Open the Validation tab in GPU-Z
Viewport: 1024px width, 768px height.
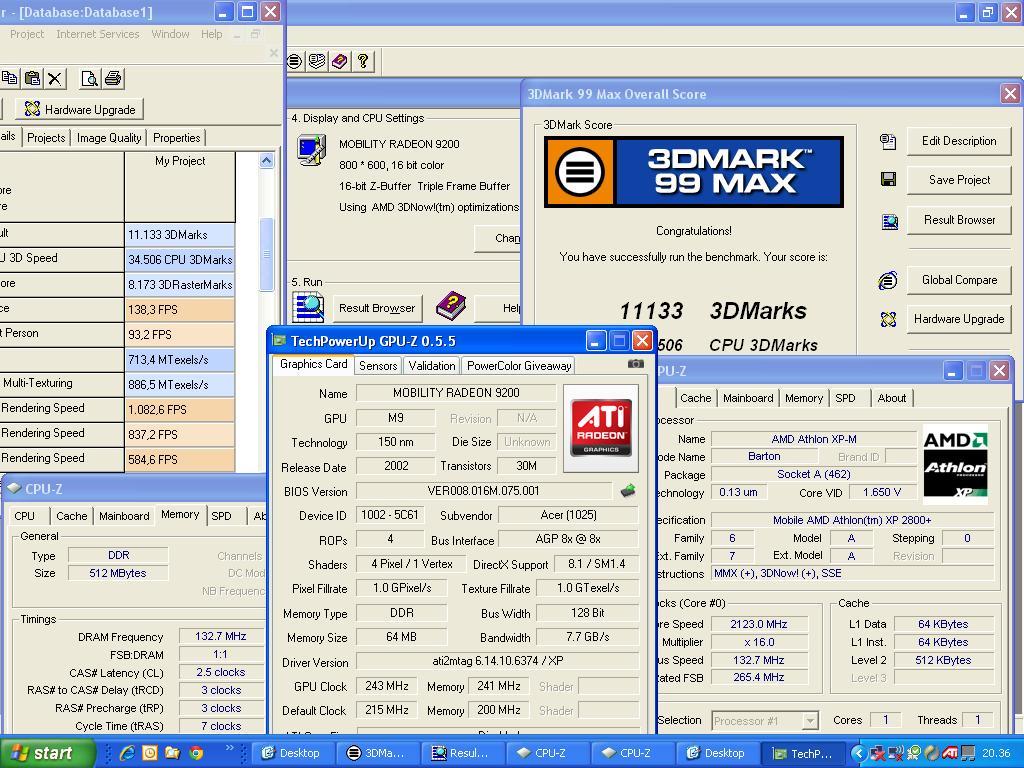click(432, 366)
